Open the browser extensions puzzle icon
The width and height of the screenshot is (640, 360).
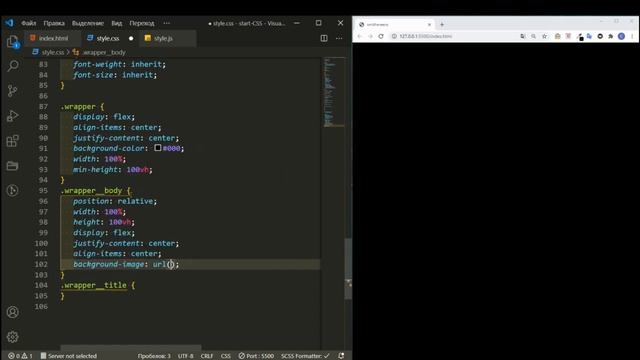[x=611, y=36]
